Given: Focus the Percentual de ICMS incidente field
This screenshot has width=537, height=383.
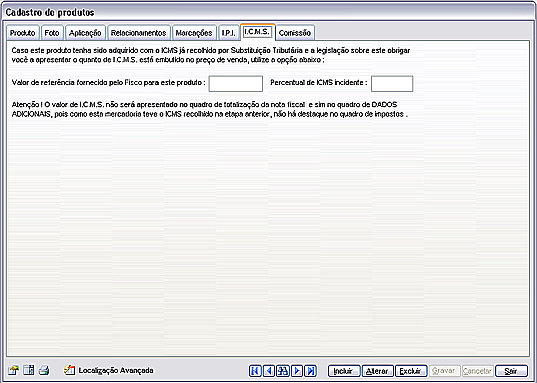Looking at the screenshot, I should tap(392, 84).
